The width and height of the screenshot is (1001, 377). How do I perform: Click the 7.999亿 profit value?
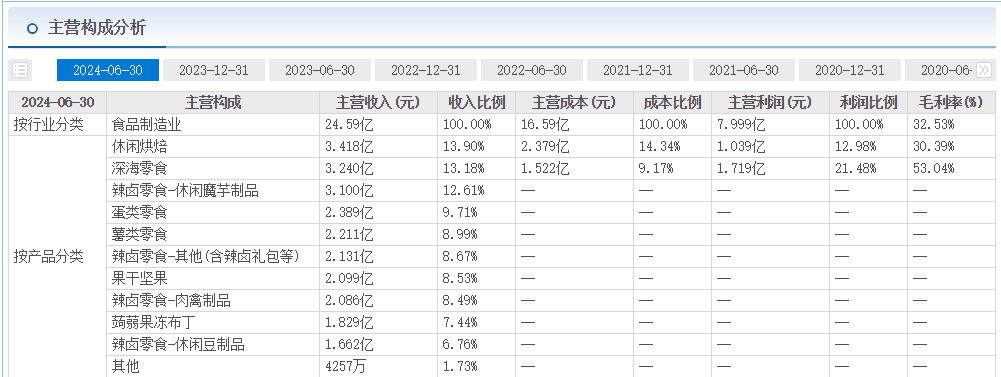[x=741, y=124]
